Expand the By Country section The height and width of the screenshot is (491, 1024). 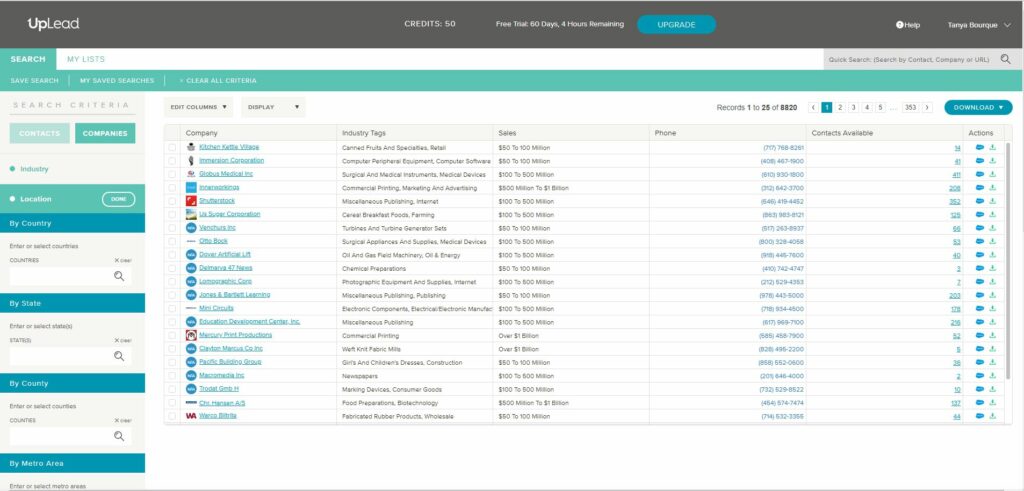pos(72,223)
